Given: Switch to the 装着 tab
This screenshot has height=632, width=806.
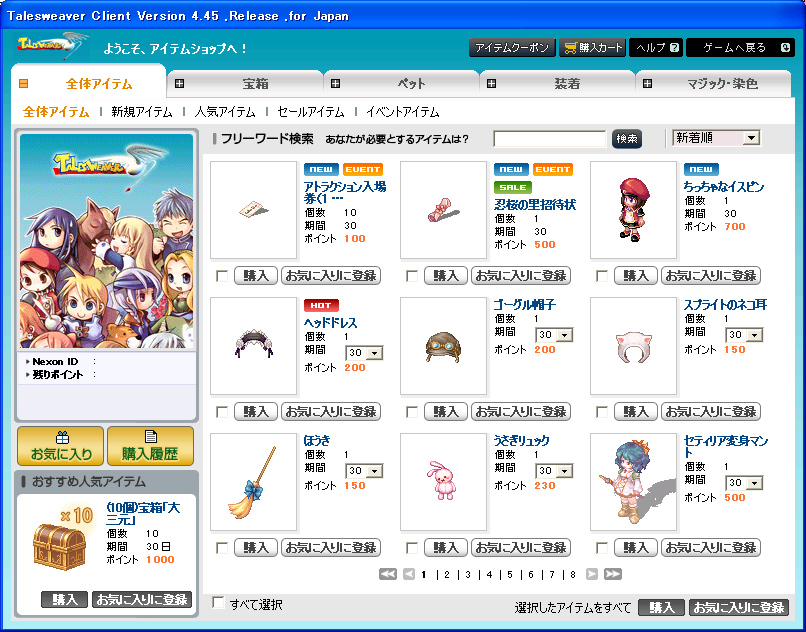Looking at the screenshot, I should [558, 84].
